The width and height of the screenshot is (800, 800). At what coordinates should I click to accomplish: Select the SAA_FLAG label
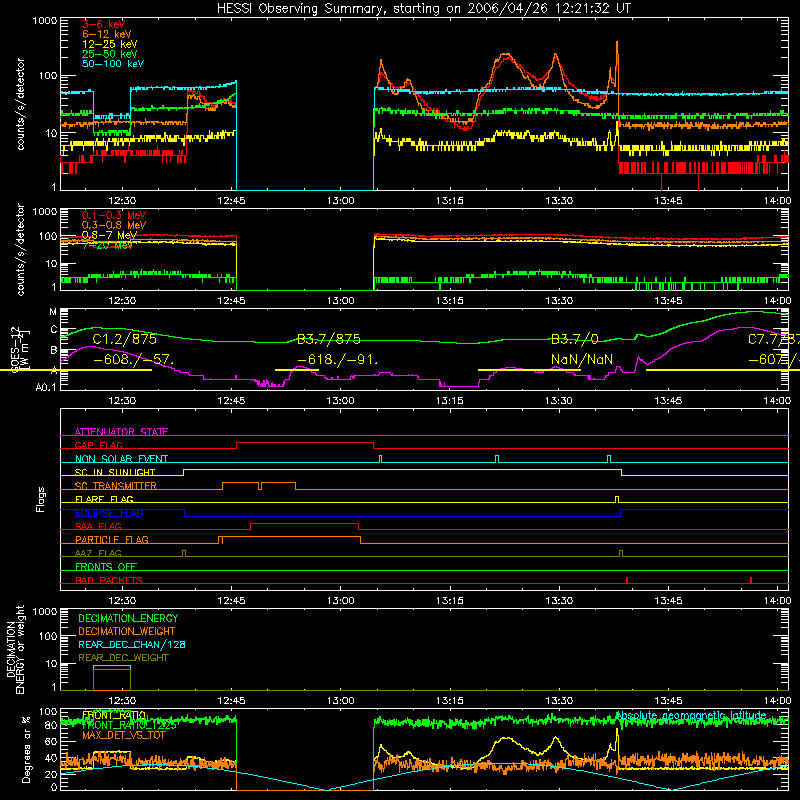tap(98, 526)
